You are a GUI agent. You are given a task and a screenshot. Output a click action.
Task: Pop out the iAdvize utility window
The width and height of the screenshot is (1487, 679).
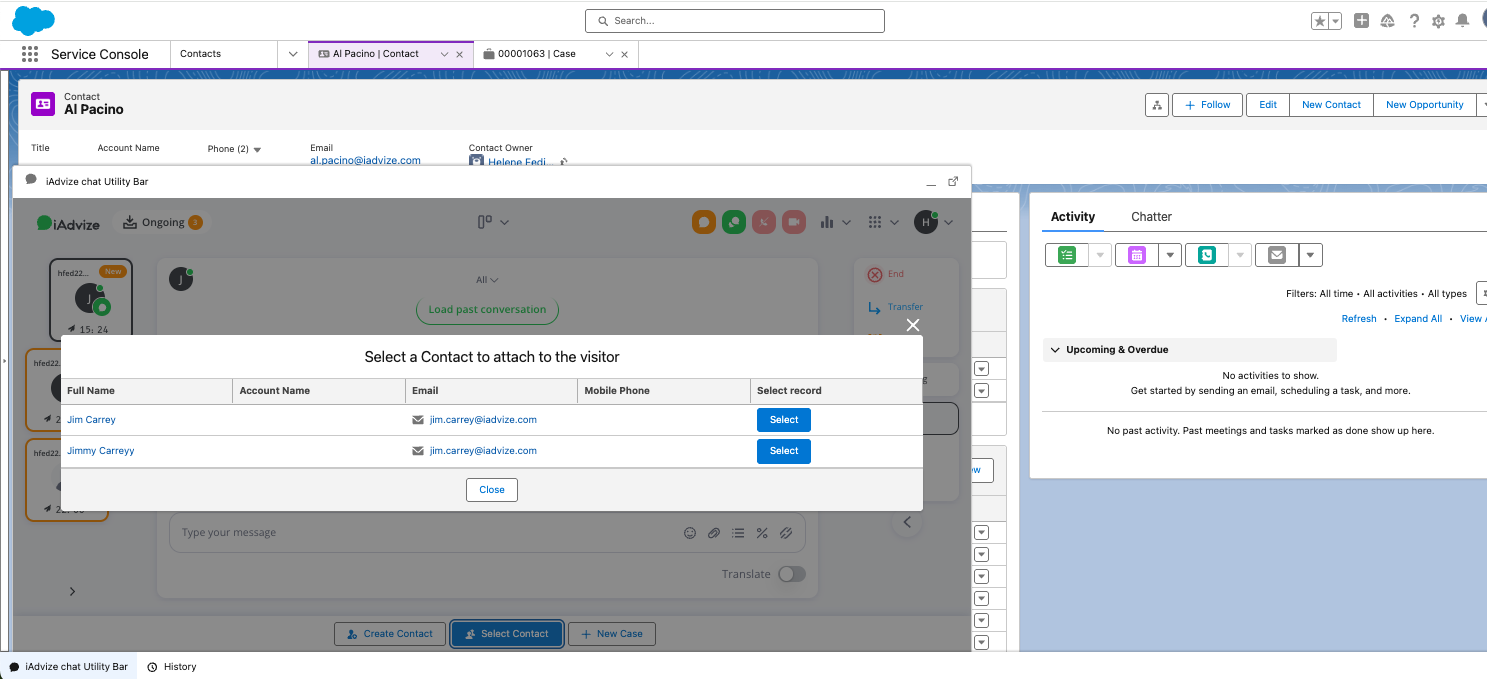point(953,182)
